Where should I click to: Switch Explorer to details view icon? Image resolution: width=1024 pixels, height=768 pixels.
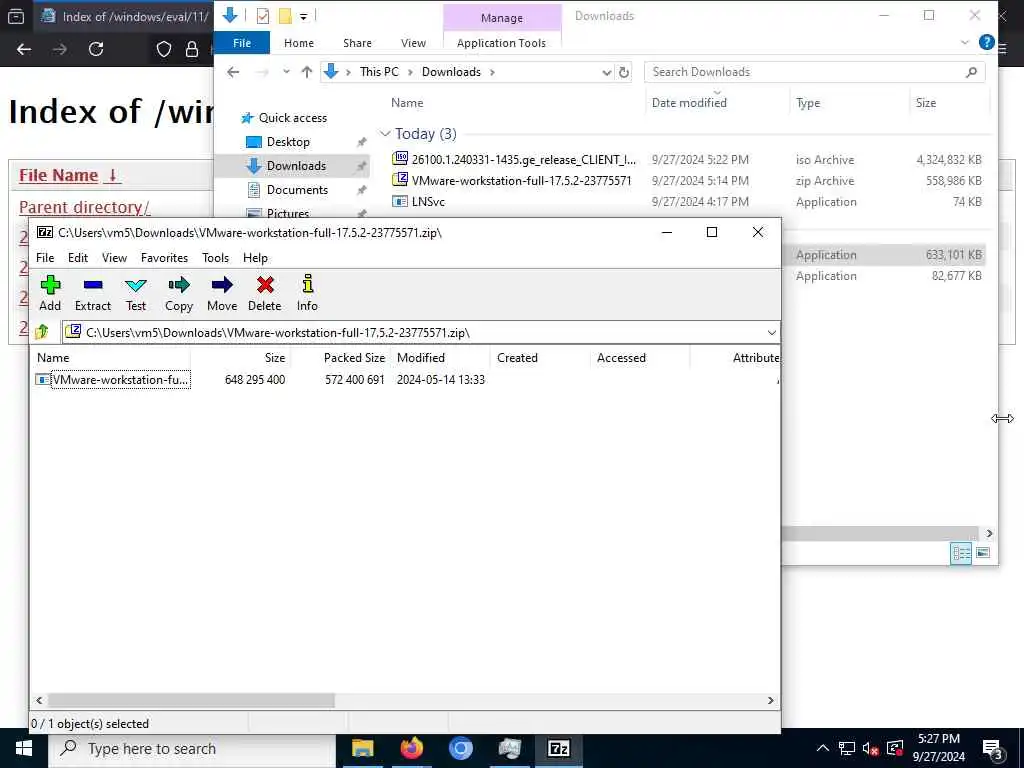point(961,554)
